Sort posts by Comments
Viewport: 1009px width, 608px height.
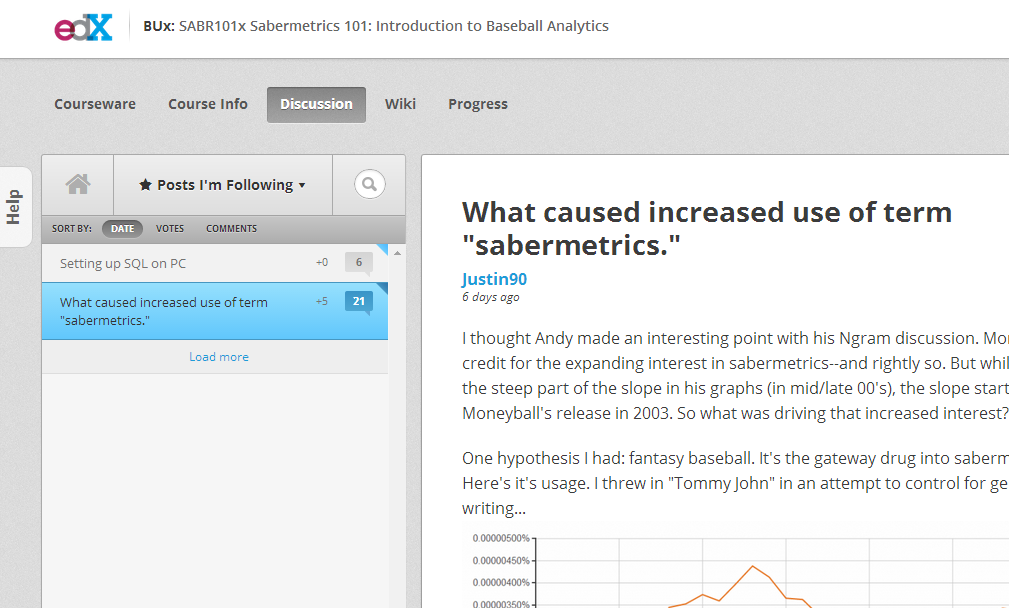pyautogui.click(x=232, y=228)
